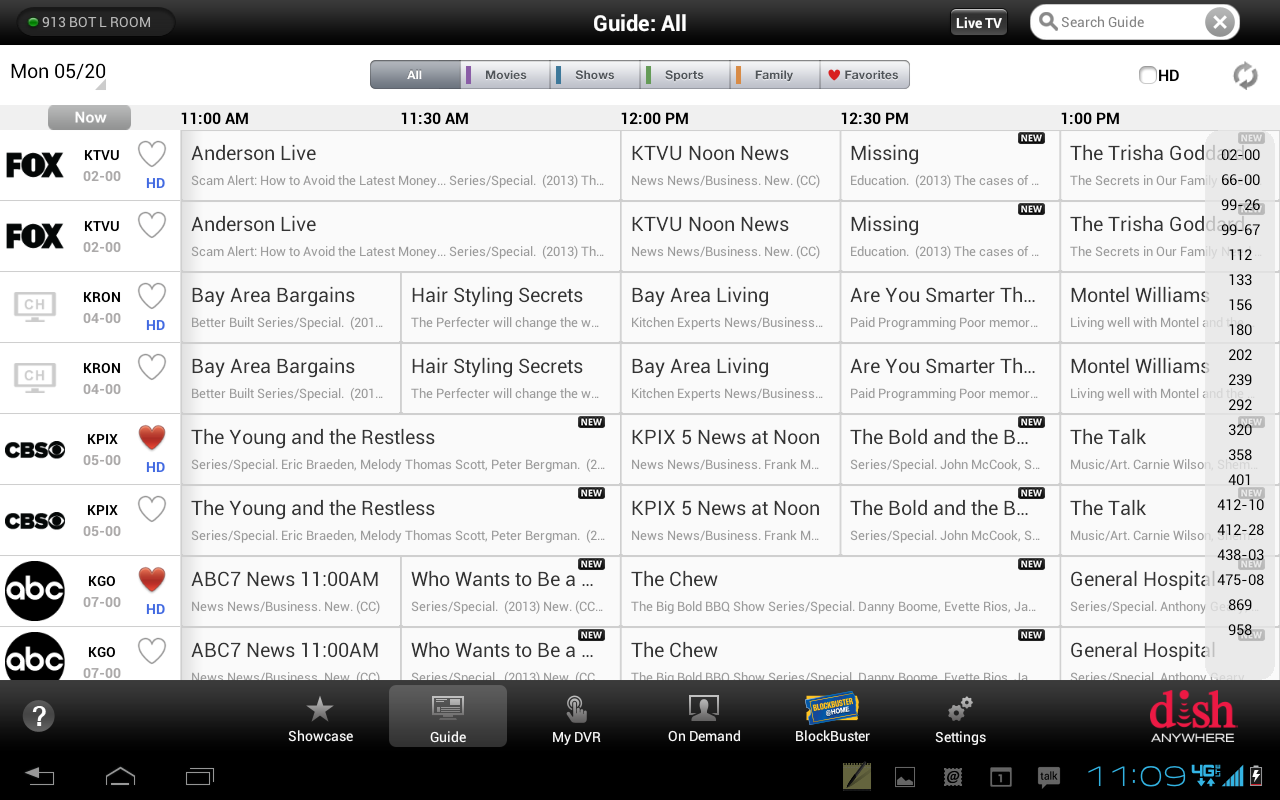Image resolution: width=1280 pixels, height=800 pixels.
Task: Refresh the guide listings
Action: point(1244,74)
